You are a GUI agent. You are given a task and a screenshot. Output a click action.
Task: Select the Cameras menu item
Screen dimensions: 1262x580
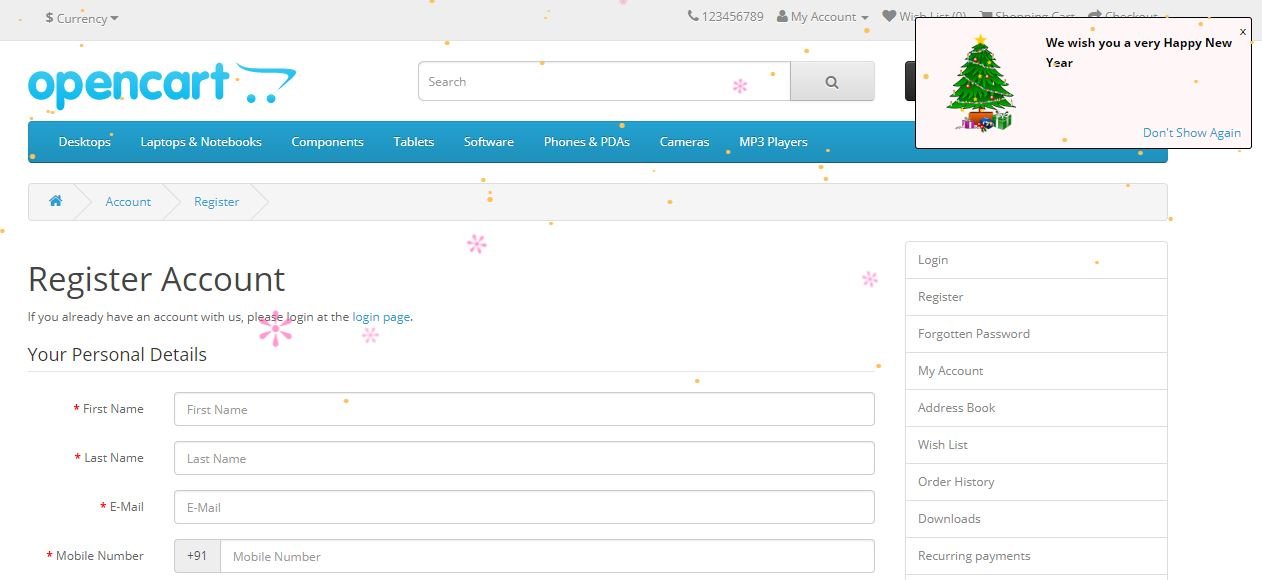[x=684, y=142]
